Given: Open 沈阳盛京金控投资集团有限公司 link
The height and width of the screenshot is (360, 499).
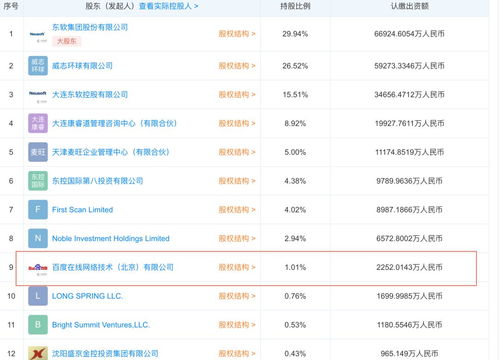Looking at the screenshot, I should coord(105,353).
